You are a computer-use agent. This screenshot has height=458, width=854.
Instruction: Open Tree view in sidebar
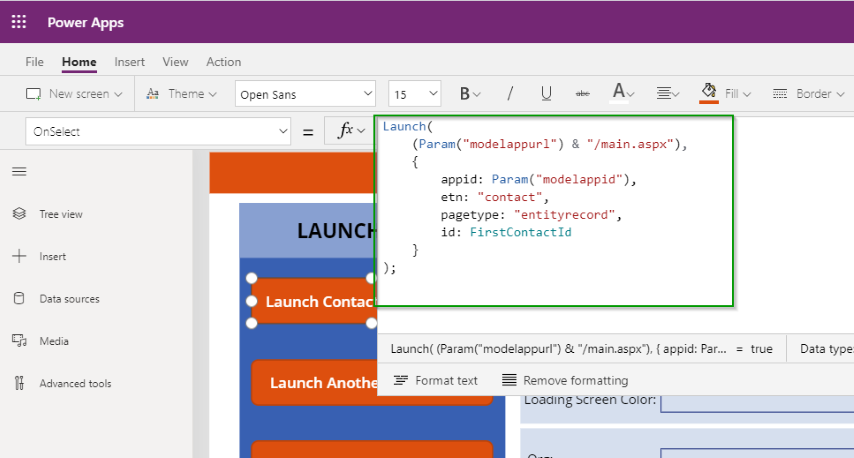point(47,214)
